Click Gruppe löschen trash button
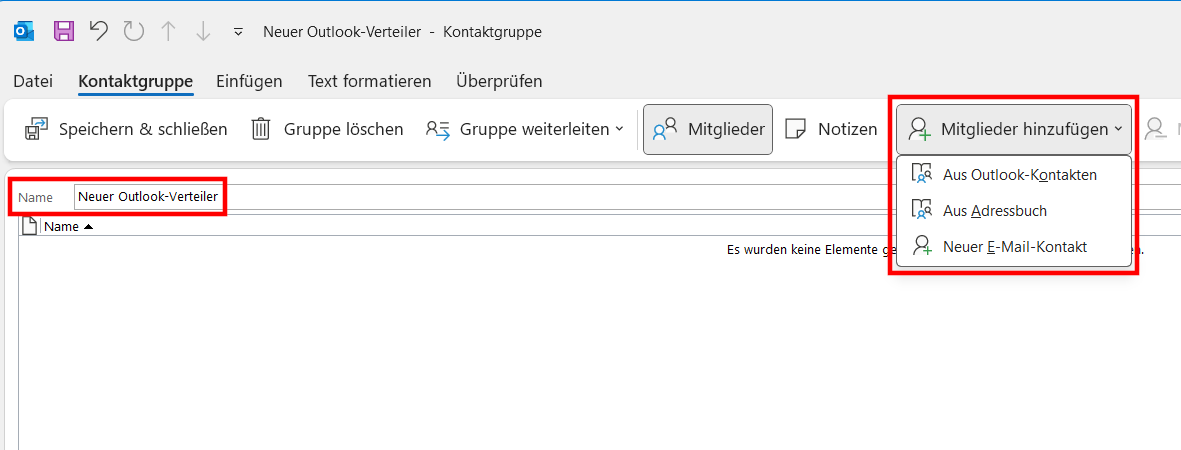The width and height of the screenshot is (1181, 450). coord(327,130)
